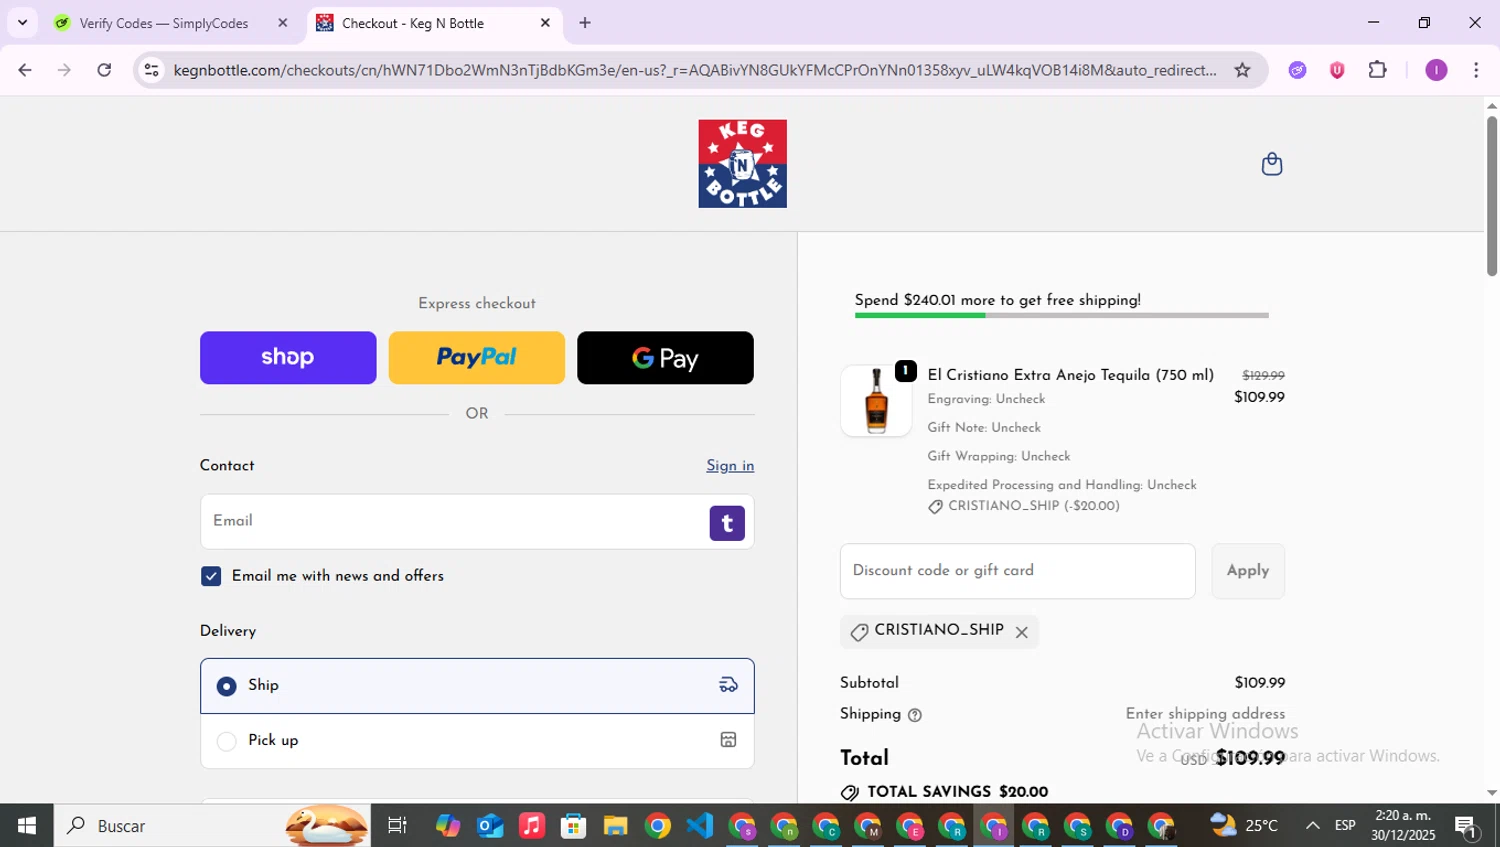Click the store icon in Pick up row
The image size is (1500, 847).
[728, 740]
